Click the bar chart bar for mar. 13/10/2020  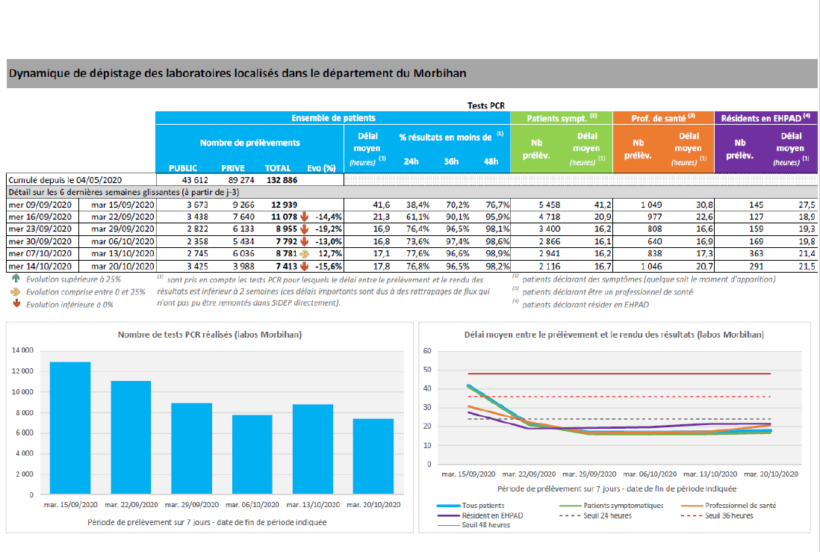[x=313, y=449]
